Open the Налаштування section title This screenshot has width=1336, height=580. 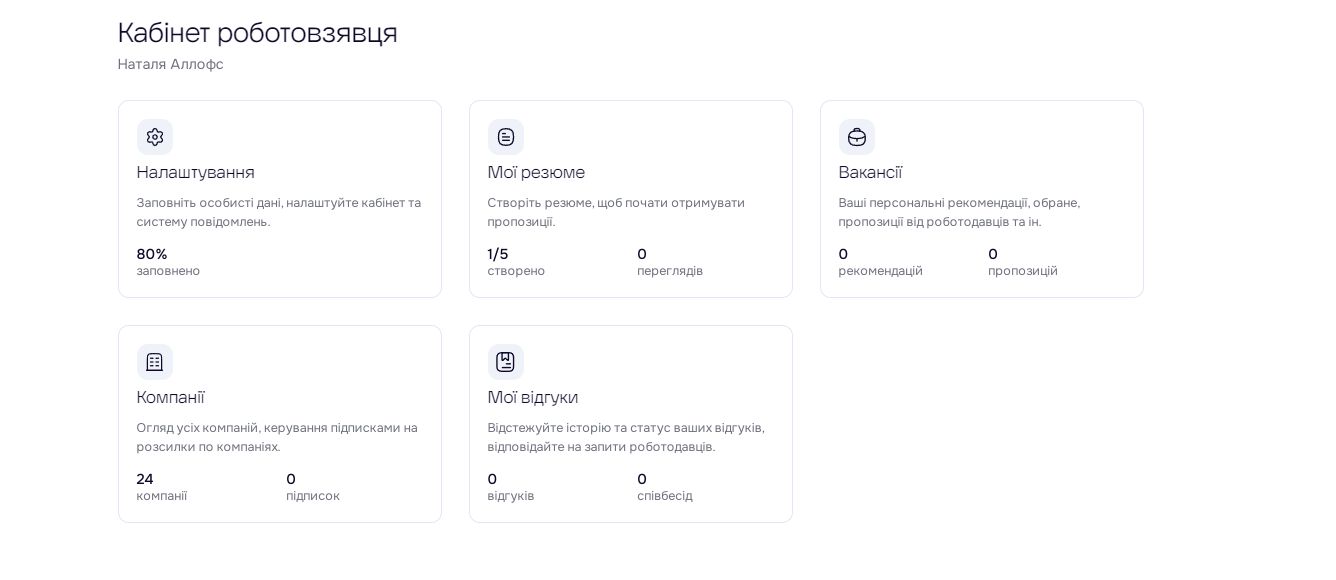(x=196, y=172)
